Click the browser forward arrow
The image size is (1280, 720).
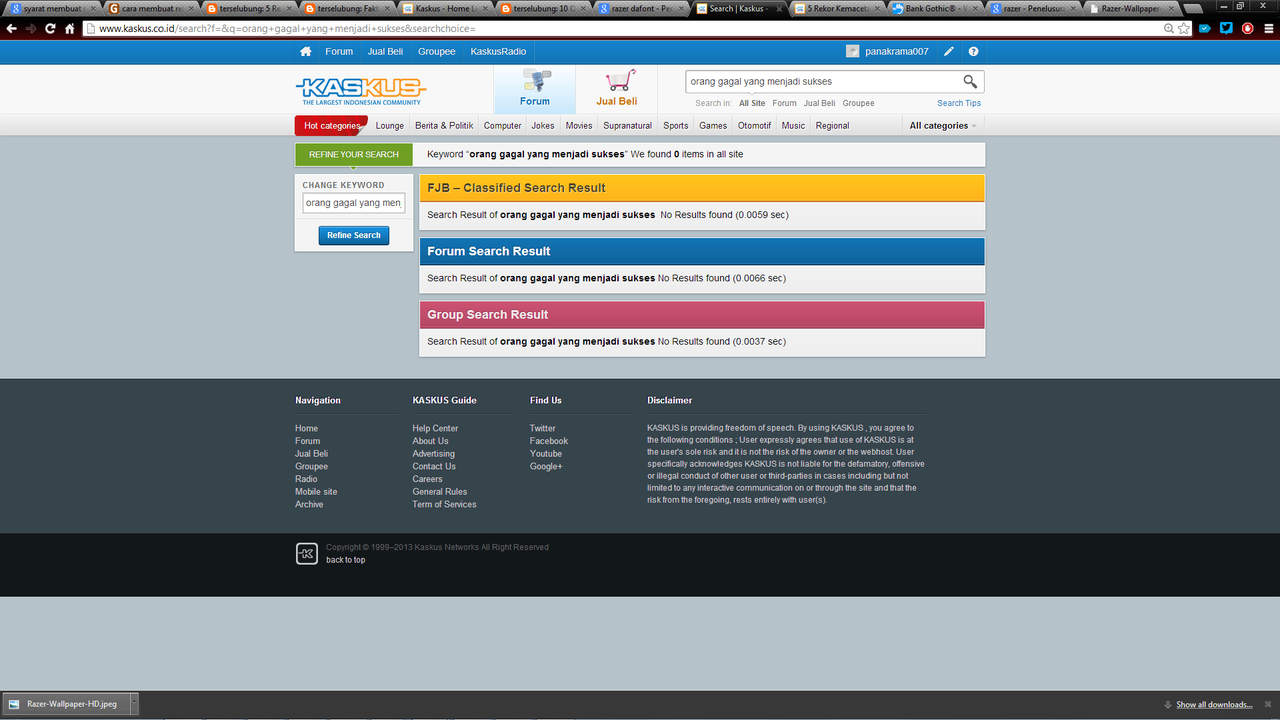[x=31, y=29]
